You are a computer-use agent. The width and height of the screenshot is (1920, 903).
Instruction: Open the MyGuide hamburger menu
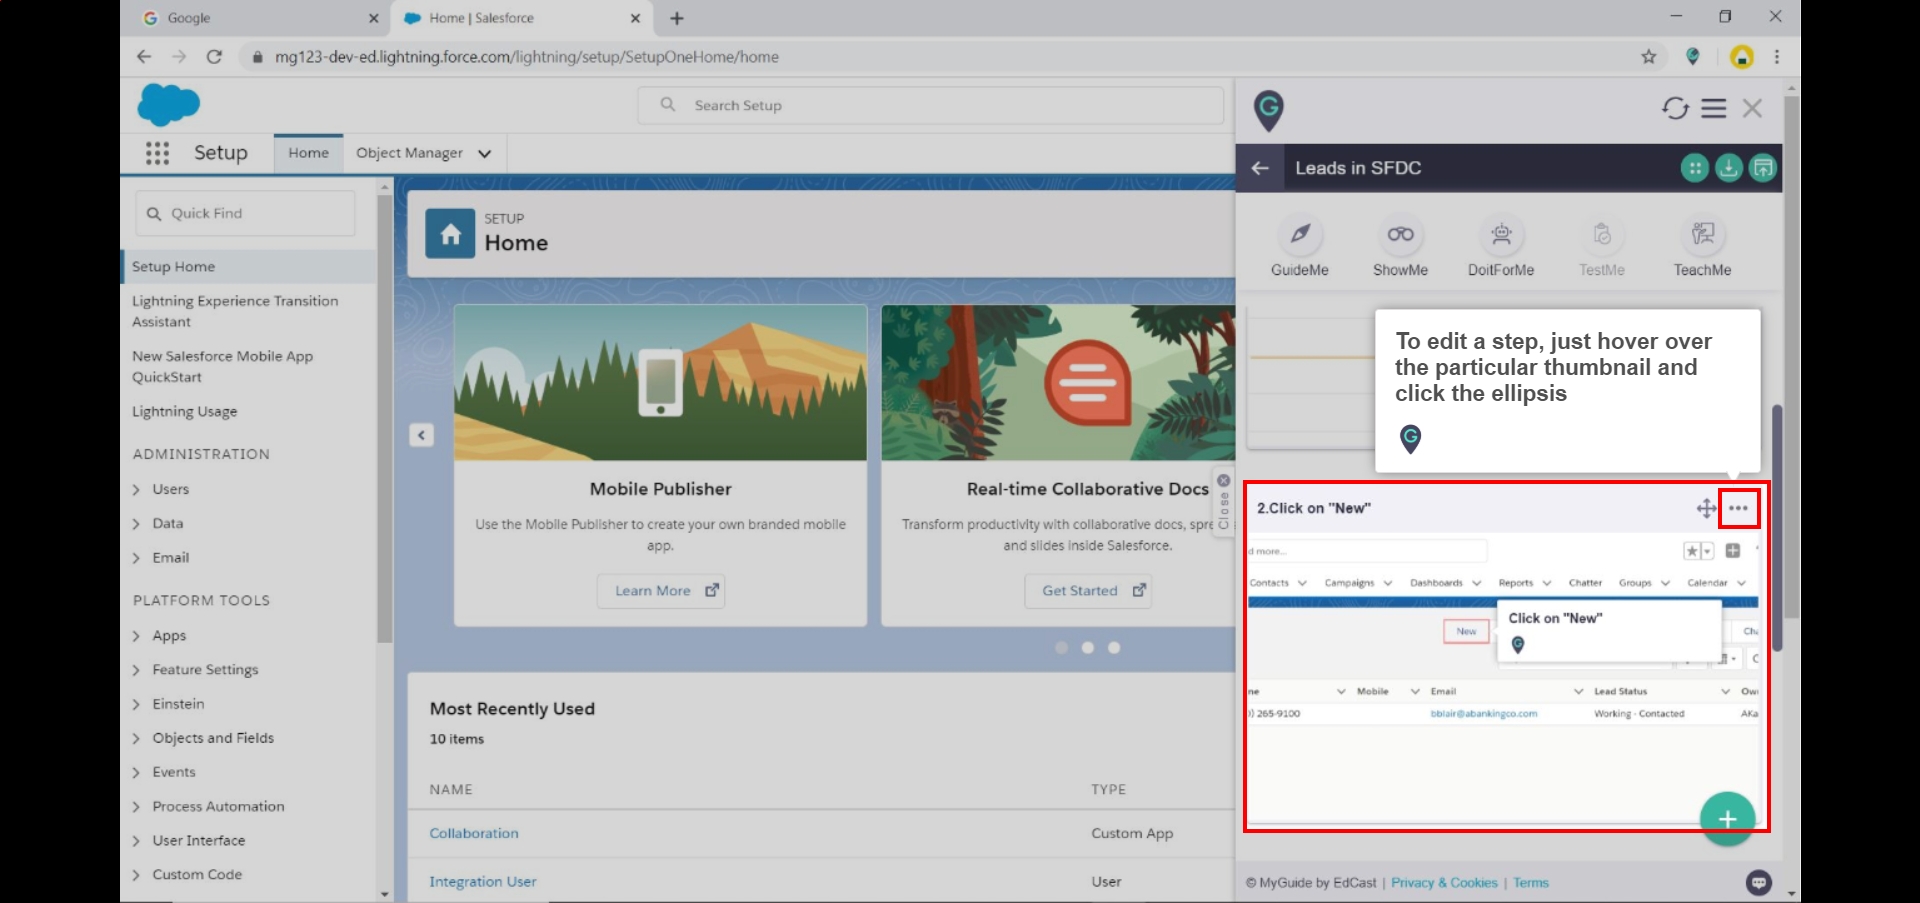point(1714,108)
